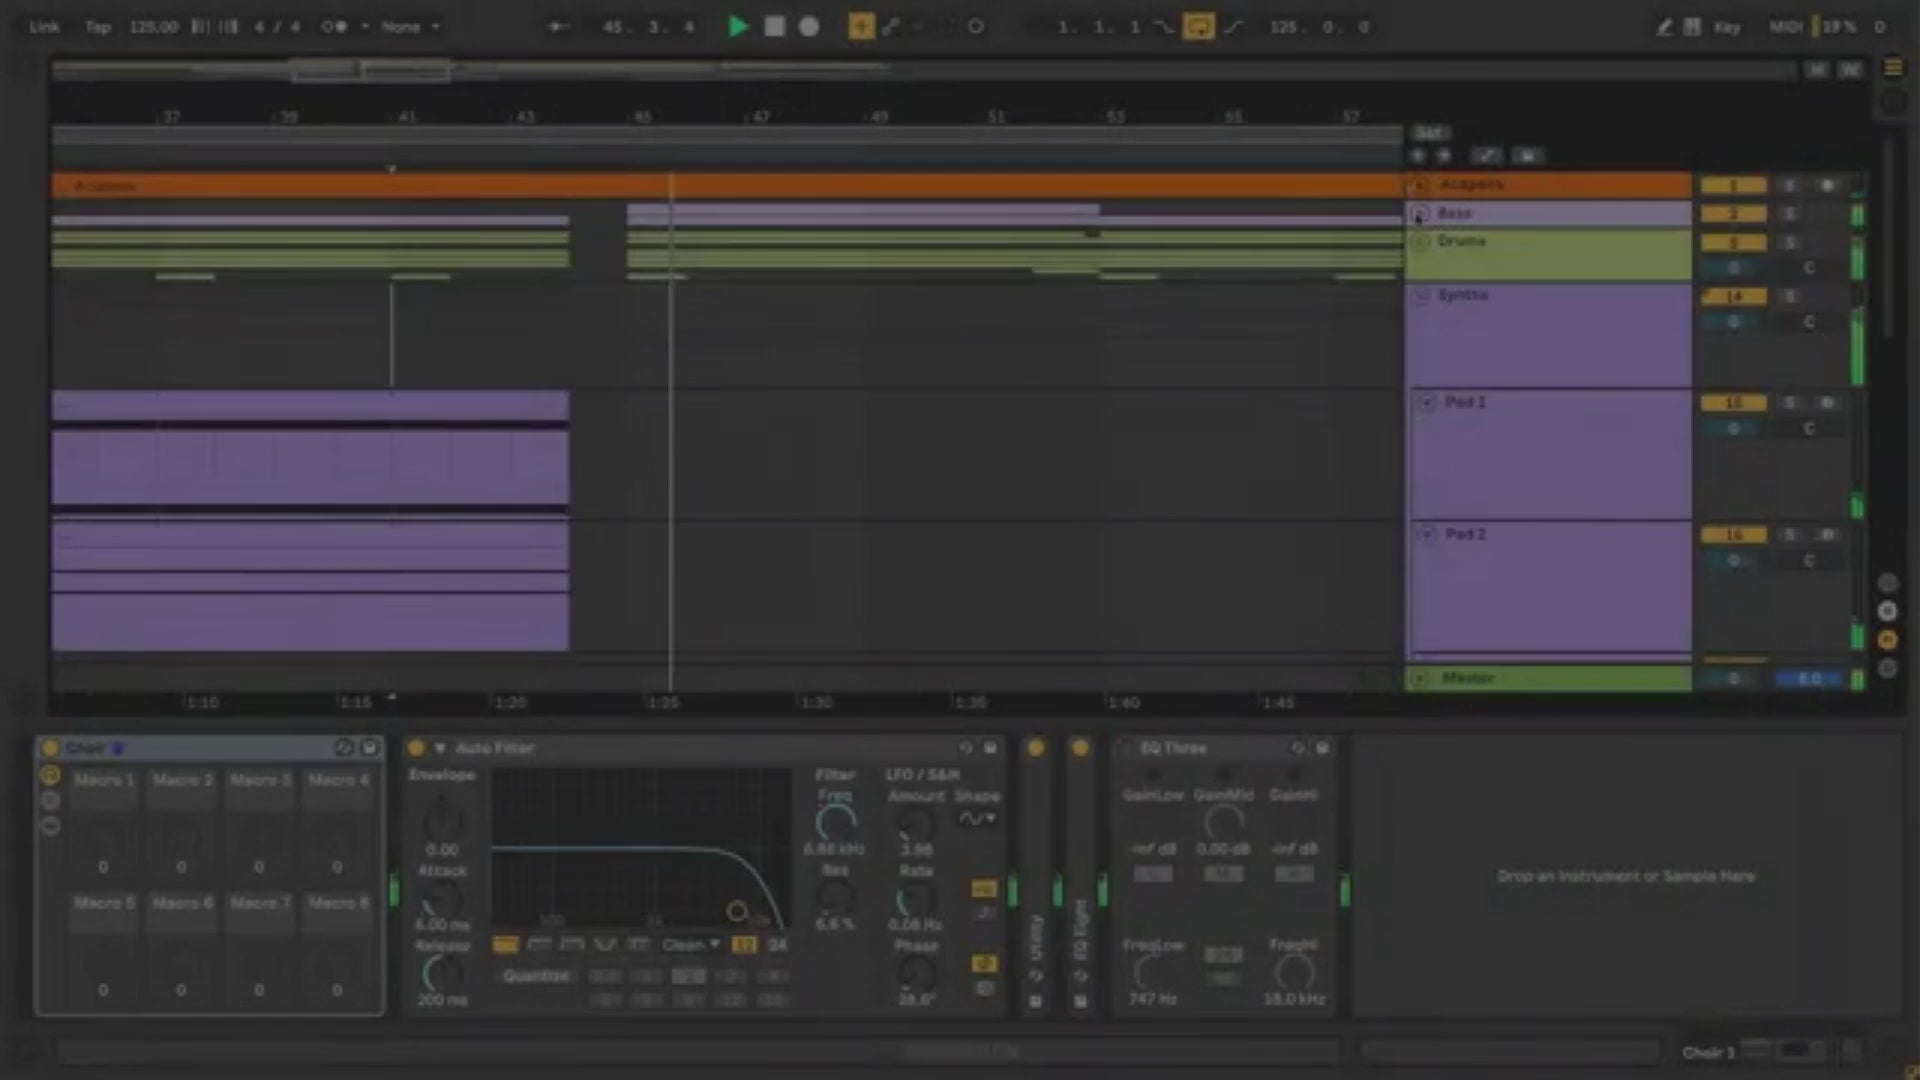Show or hide Choir rack macro controls
Screen dimensions: 1920x1080
(x=50, y=776)
